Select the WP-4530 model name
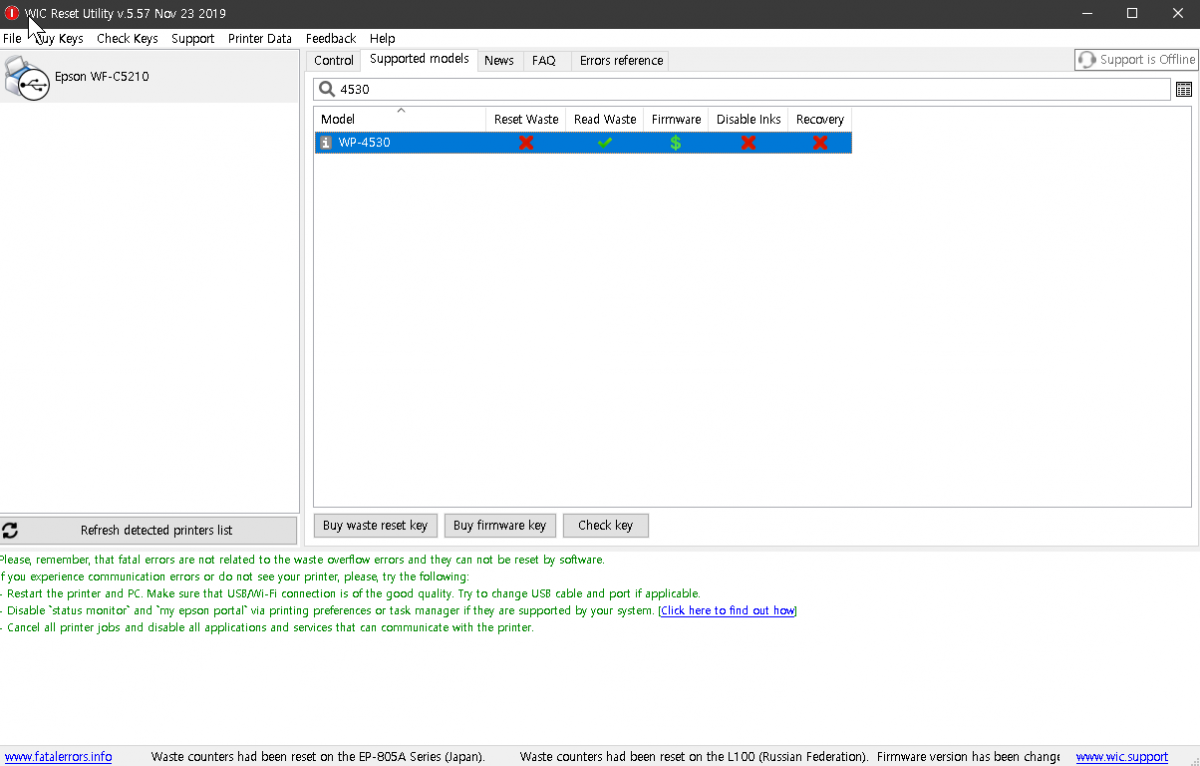The width and height of the screenshot is (1200, 766). 364,143
